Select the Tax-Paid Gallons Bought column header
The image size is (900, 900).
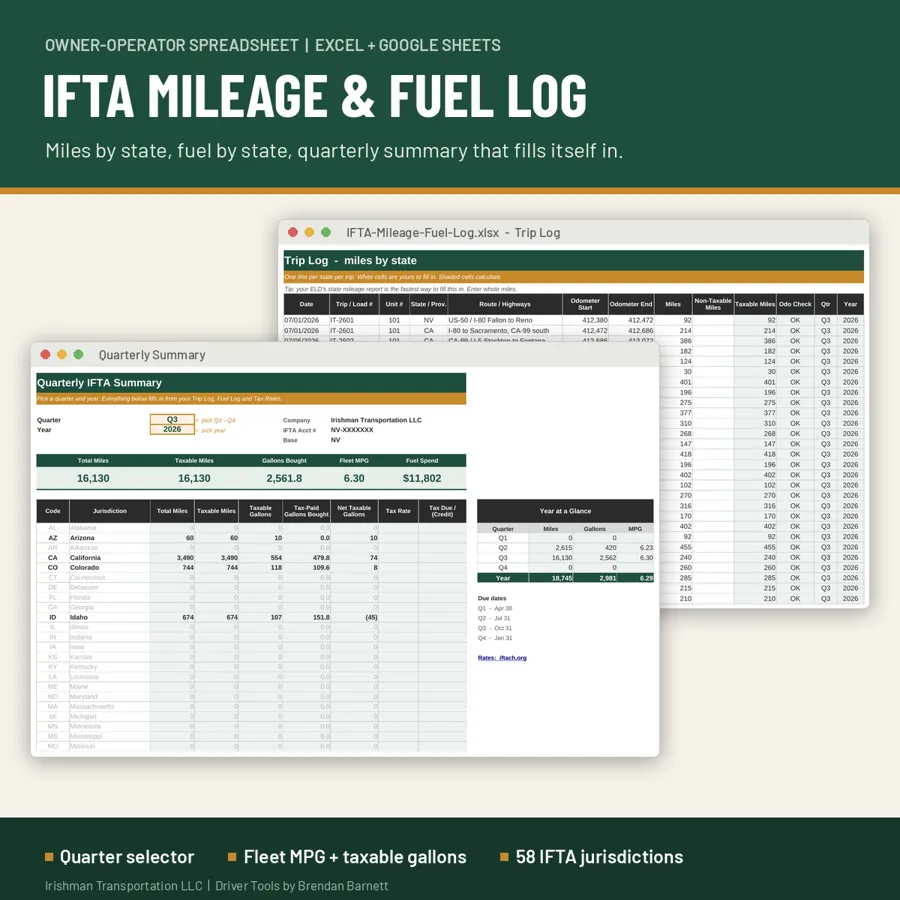point(307,511)
